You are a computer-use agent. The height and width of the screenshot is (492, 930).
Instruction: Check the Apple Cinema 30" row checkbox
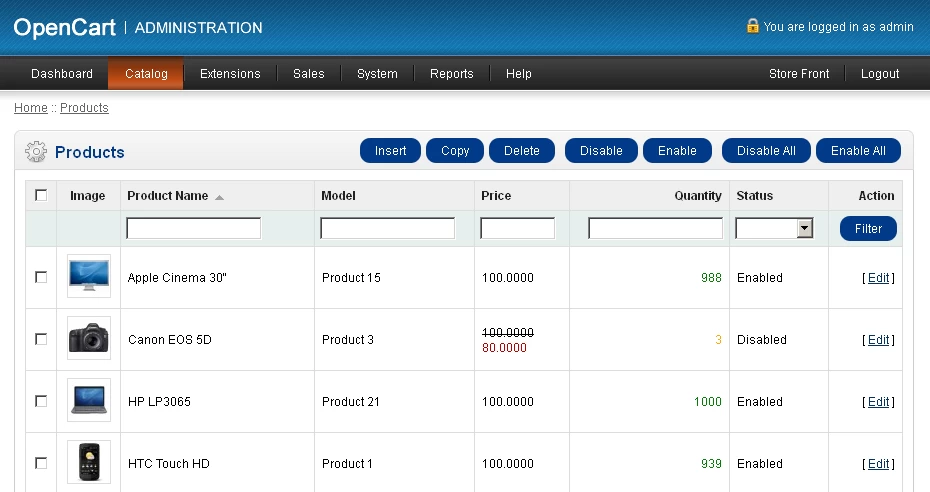tap(41, 277)
